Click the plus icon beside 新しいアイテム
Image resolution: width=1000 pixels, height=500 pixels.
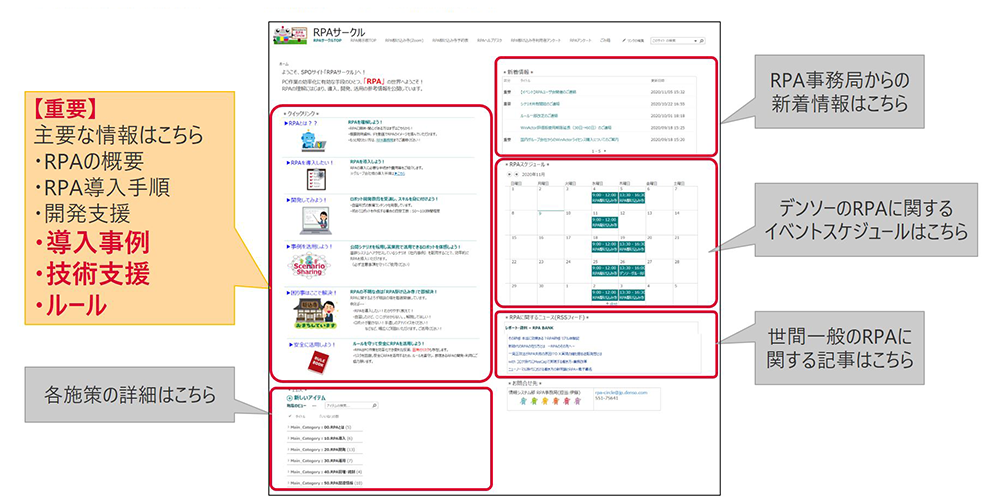coord(290,397)
